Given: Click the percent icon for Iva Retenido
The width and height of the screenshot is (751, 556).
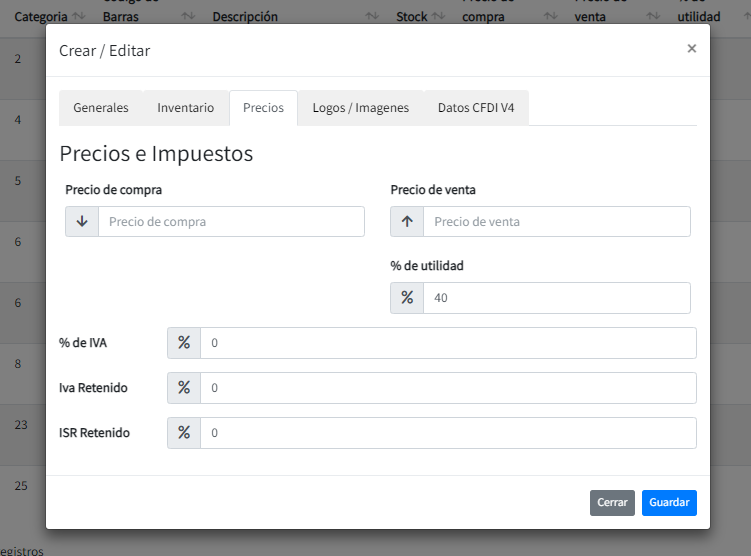Looking at the screenshot, I should tap(184, 388).
